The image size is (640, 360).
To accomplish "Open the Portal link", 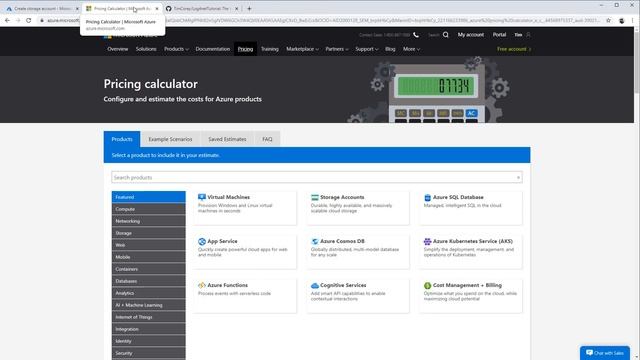I will click(499, 35).
